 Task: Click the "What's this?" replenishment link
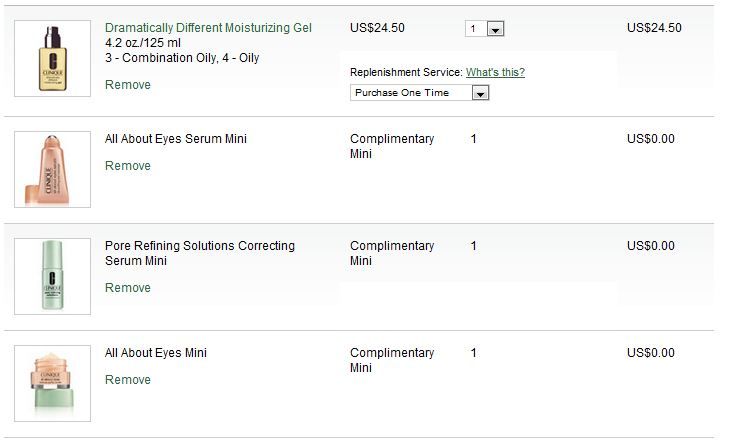pyautogui.click(x=495, y=72)
